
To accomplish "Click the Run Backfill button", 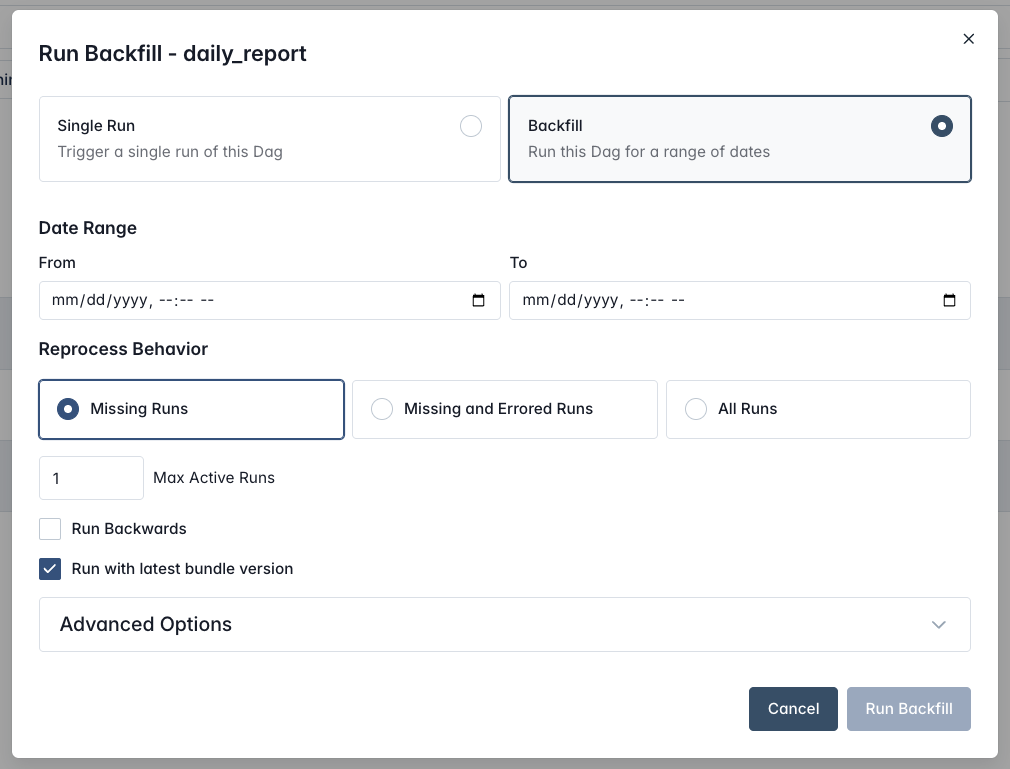I will point(908,709).
